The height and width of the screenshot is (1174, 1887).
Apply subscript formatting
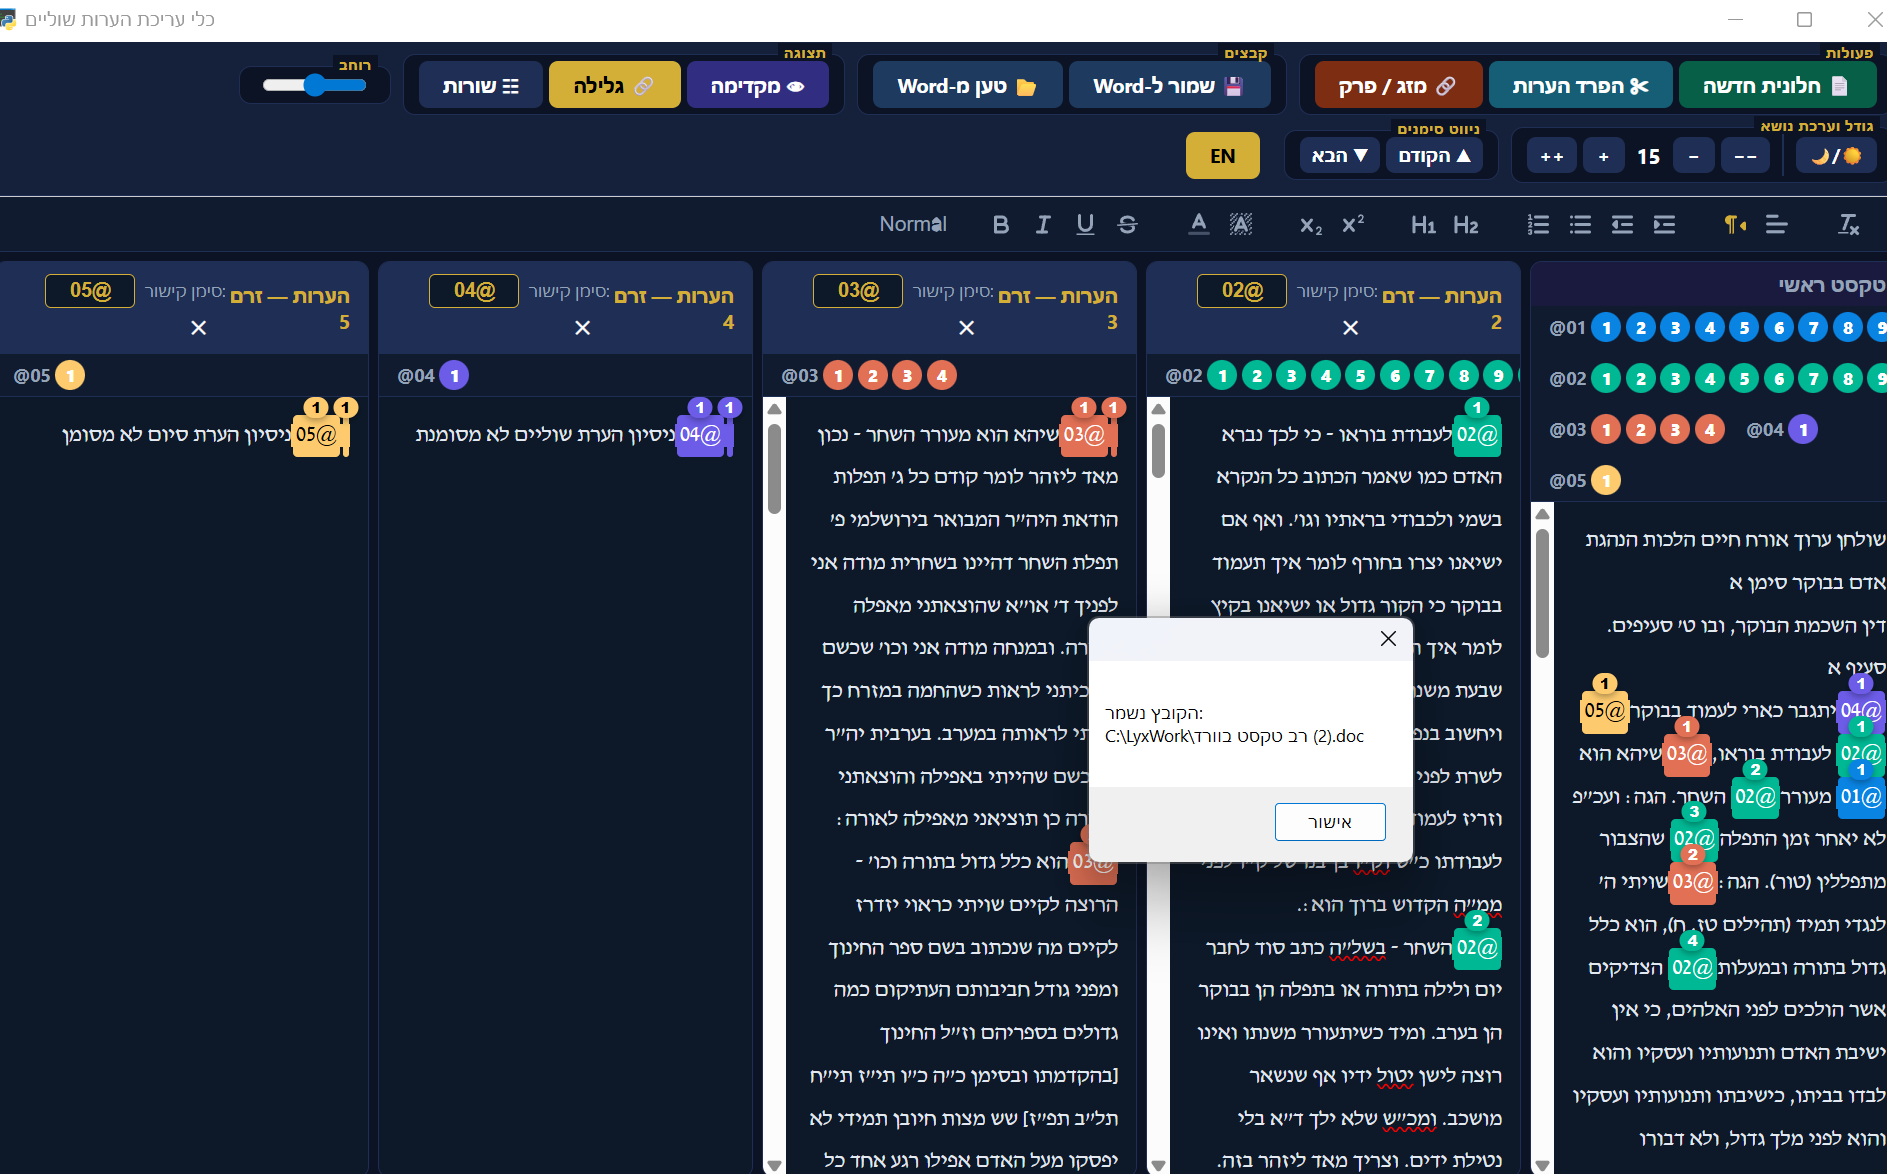point(1309,224)
